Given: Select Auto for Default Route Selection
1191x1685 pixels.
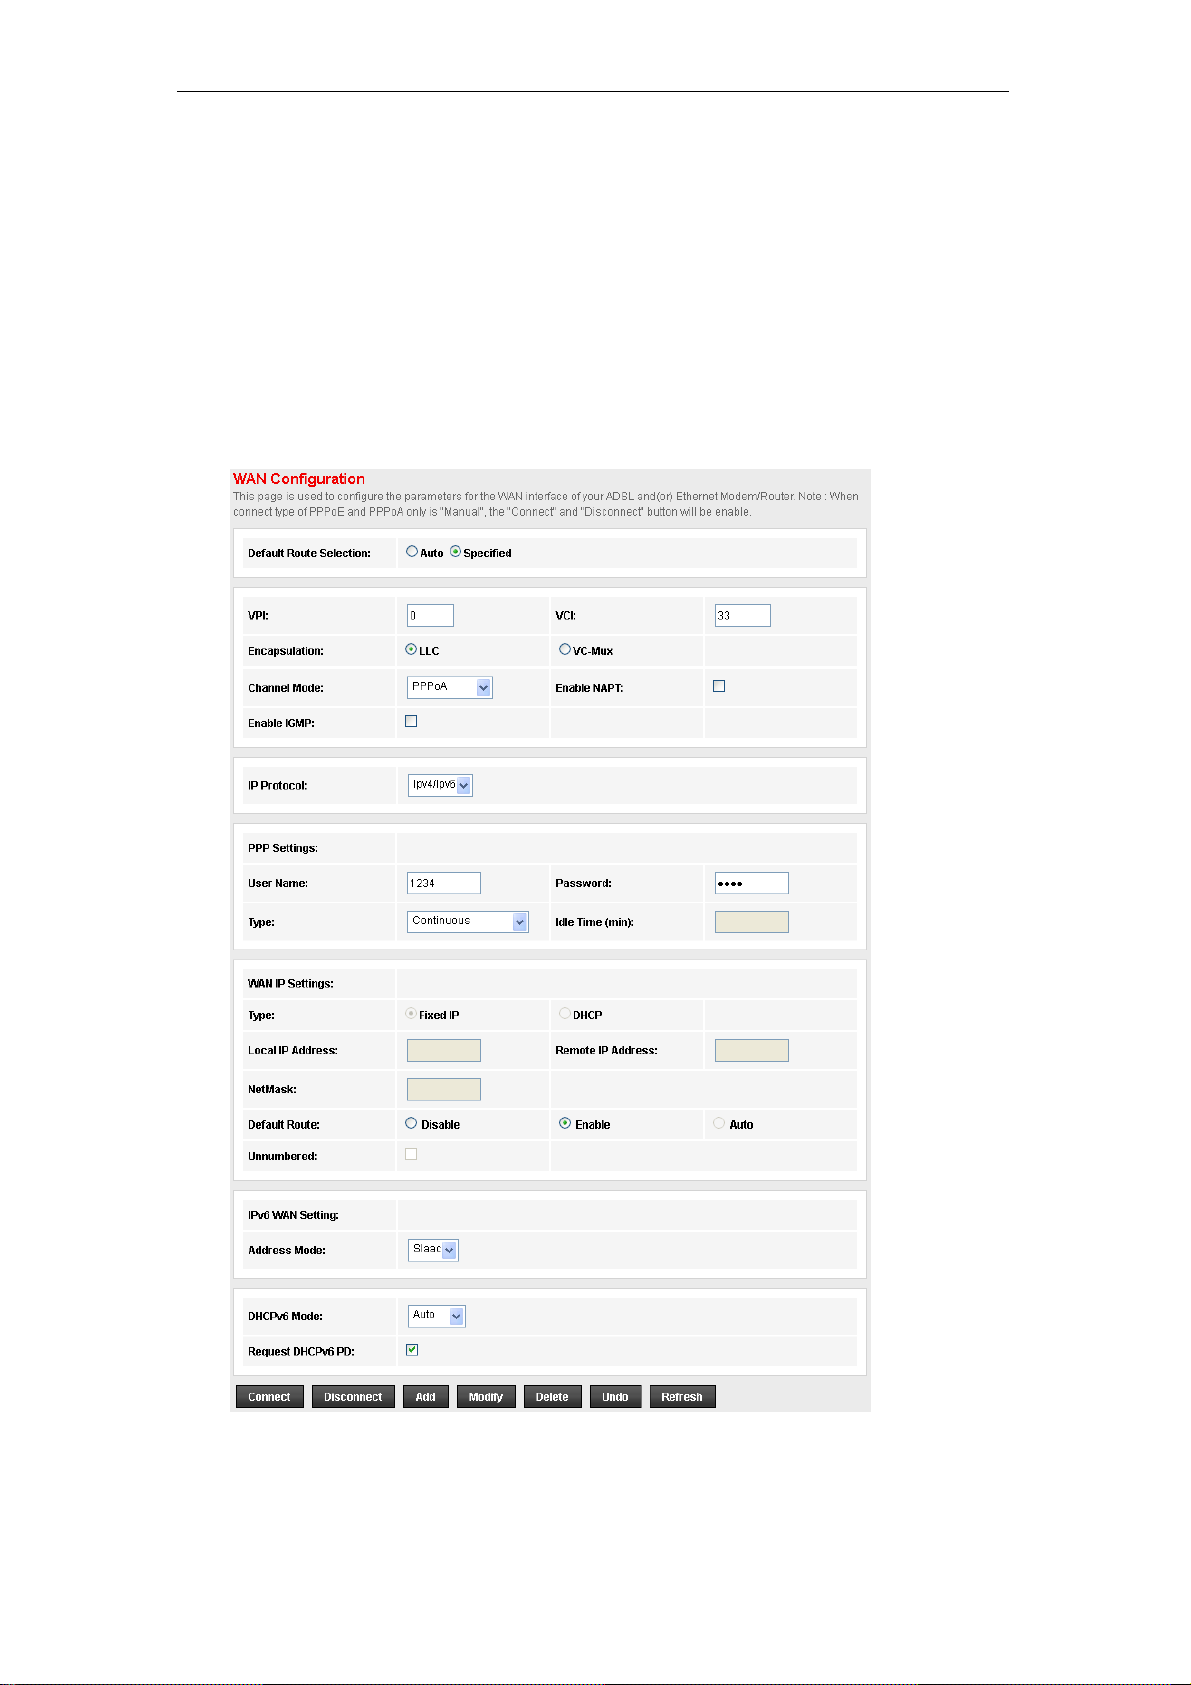Looking at the screenshot, I should coord(412,552).
